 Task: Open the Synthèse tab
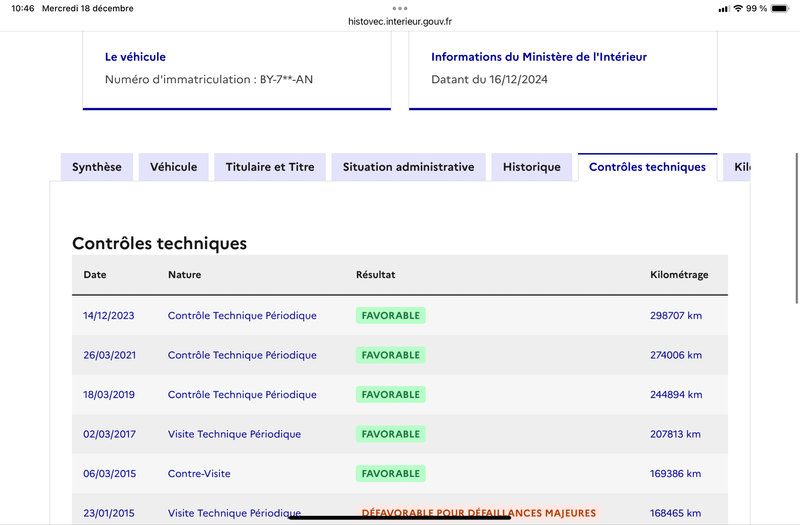96,167
